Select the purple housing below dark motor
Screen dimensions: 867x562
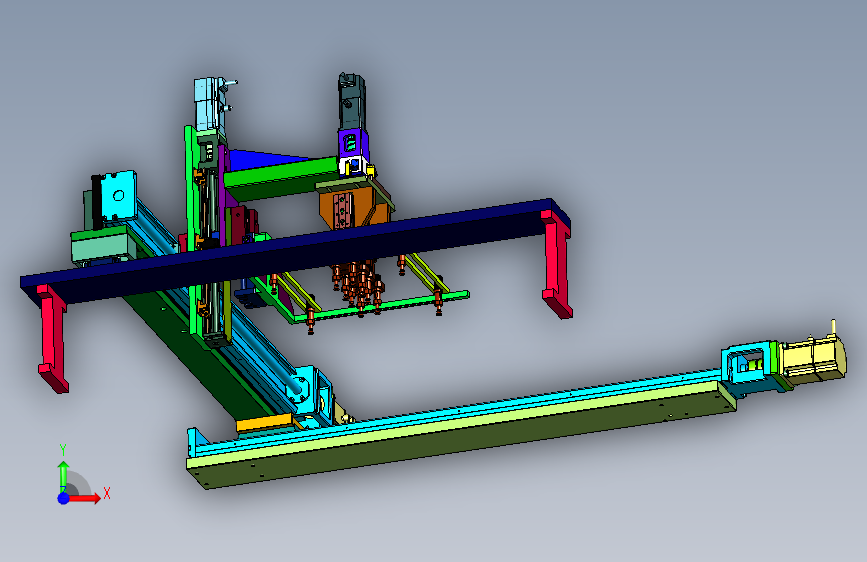coord(353,143)
